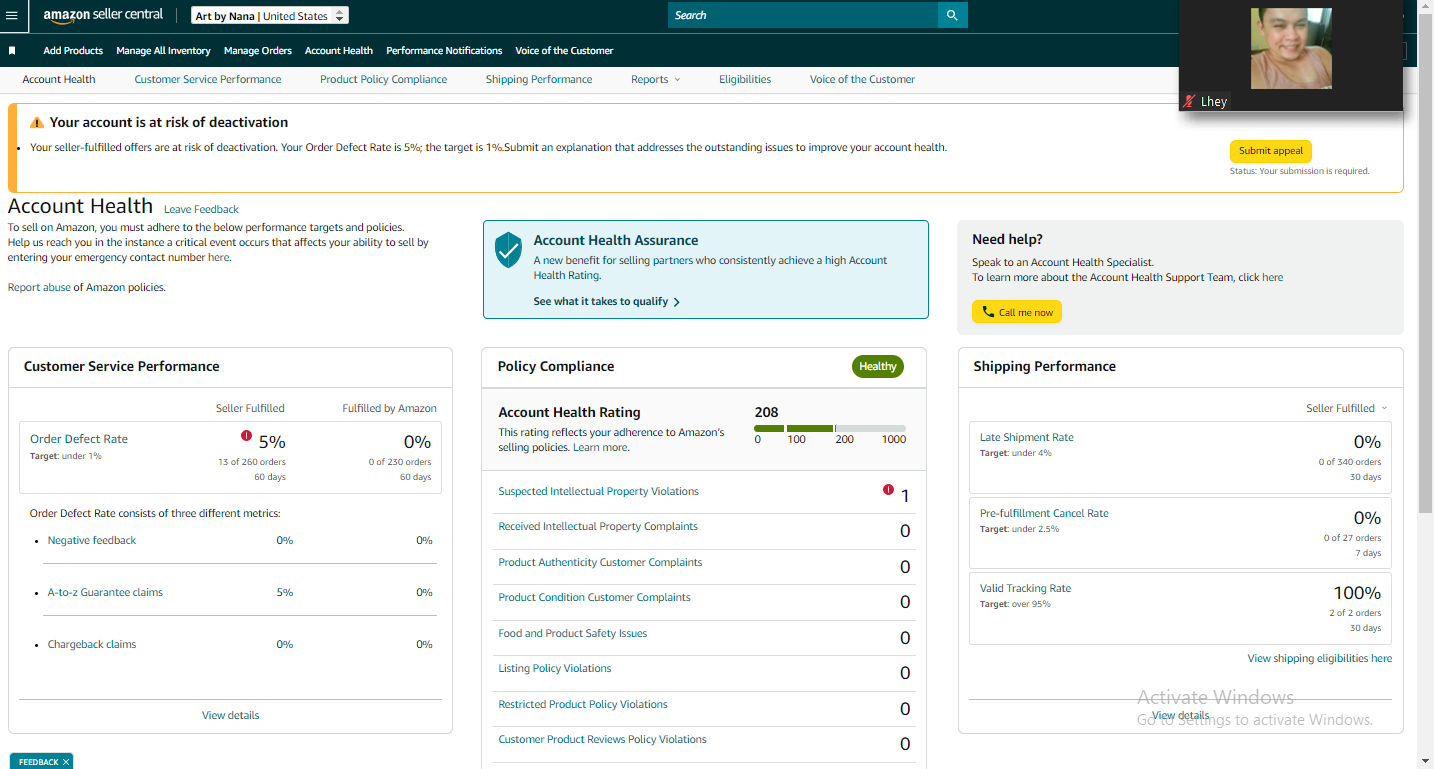Click the green Healthy badge
Viewport: 1434px width, 769px height.
pyautogui.click(x=878, y=366)
